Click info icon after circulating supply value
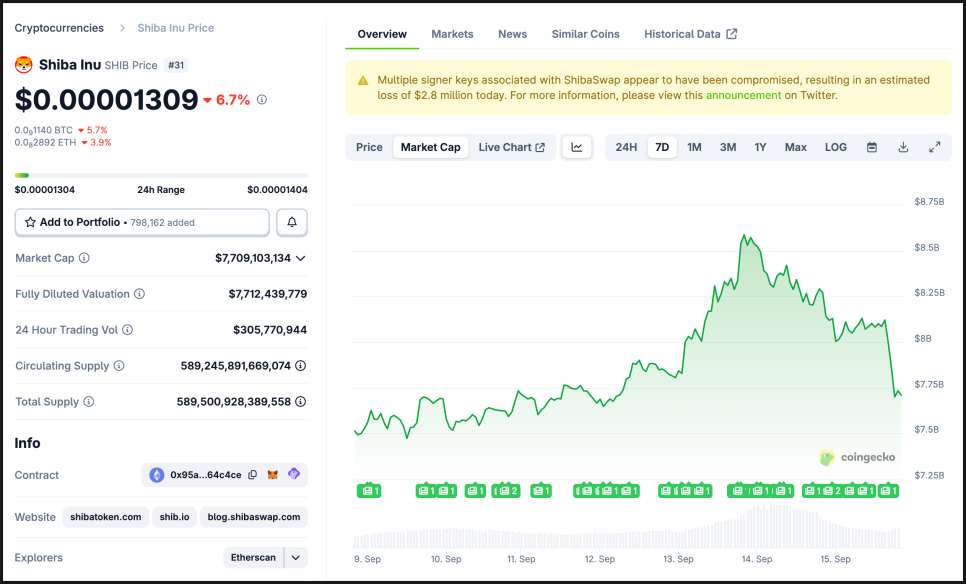Viewport: 966px width, 584px height. point(301,365)
